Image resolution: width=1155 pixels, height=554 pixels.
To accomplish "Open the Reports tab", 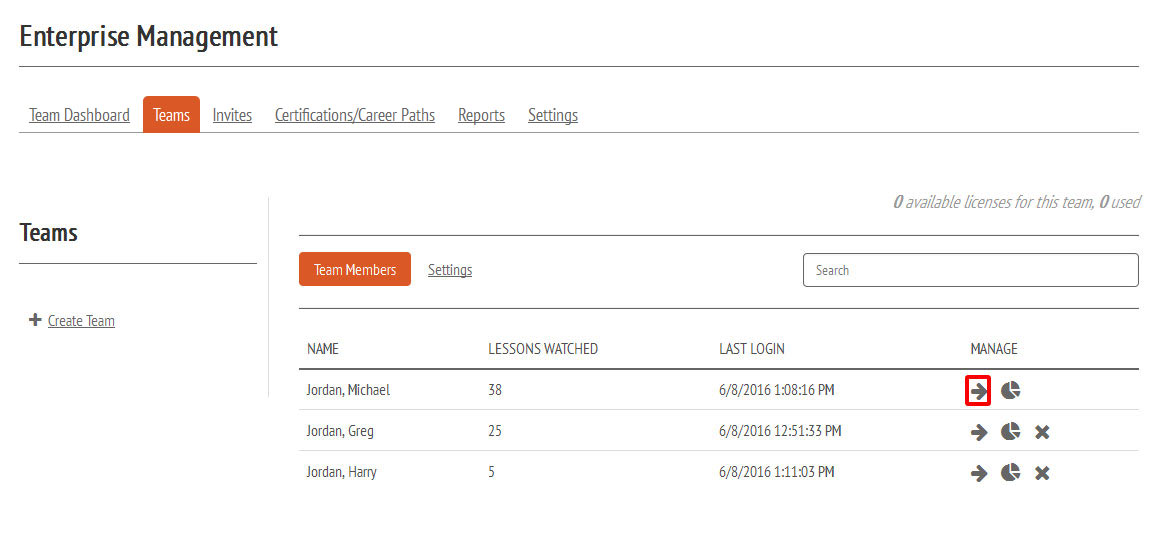I will [481, 115].
